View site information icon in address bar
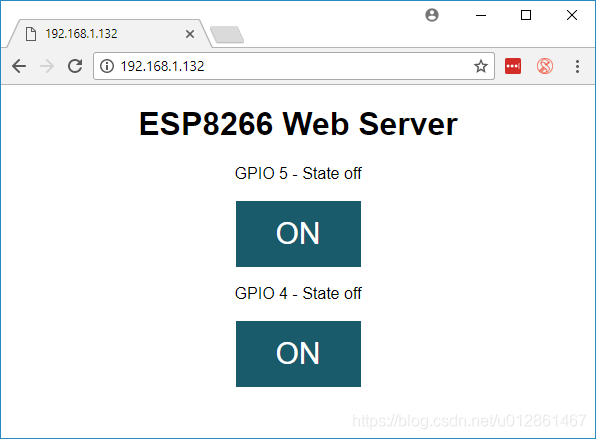 pos(107,66)
